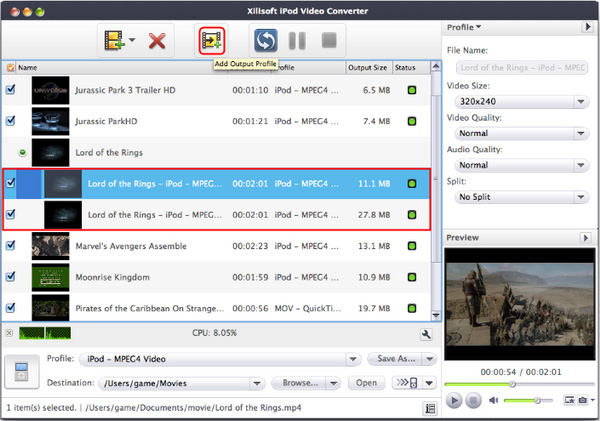Click the Moonrise Kingdom thumbnail
The height and width of the screenshot is (421, 600).
click(x=51, y=277)
